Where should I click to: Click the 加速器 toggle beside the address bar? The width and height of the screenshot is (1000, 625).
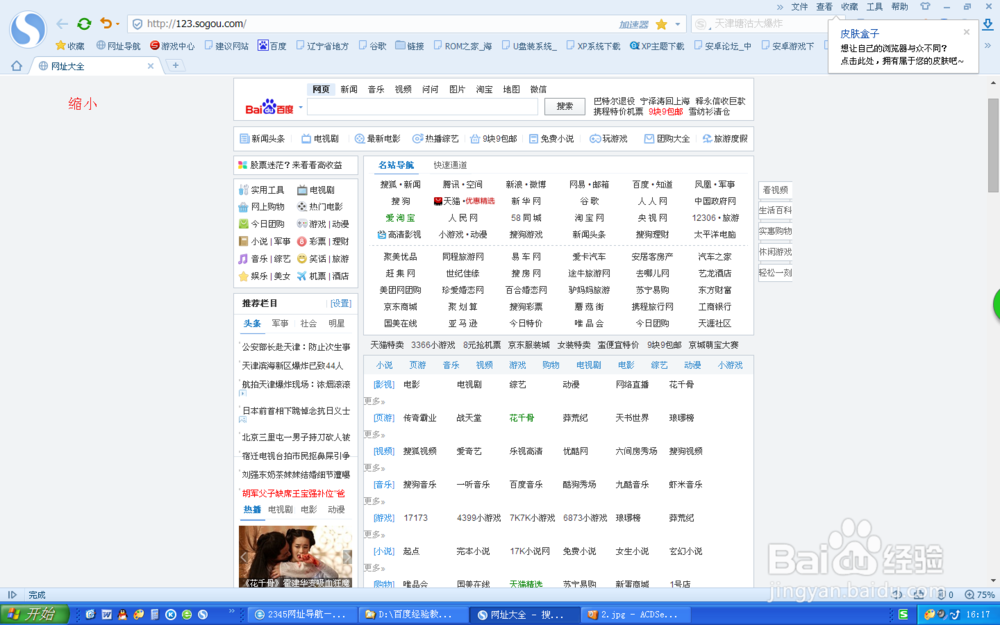click(636, 24)
